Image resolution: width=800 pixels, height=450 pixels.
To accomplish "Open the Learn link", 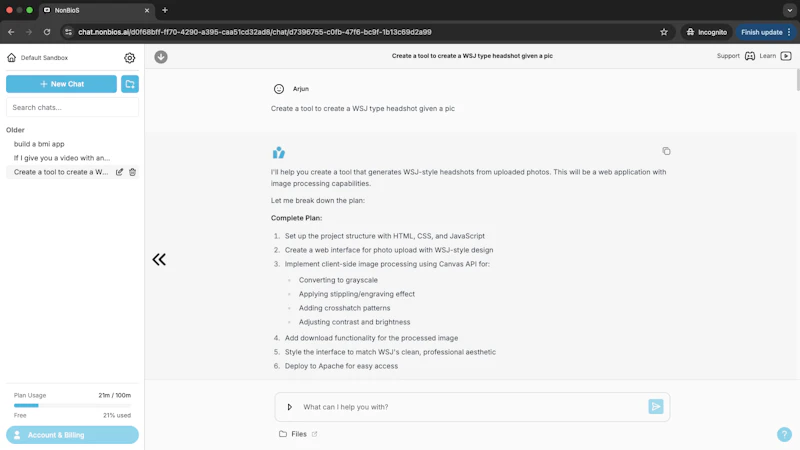I will [x=767, y=56].
